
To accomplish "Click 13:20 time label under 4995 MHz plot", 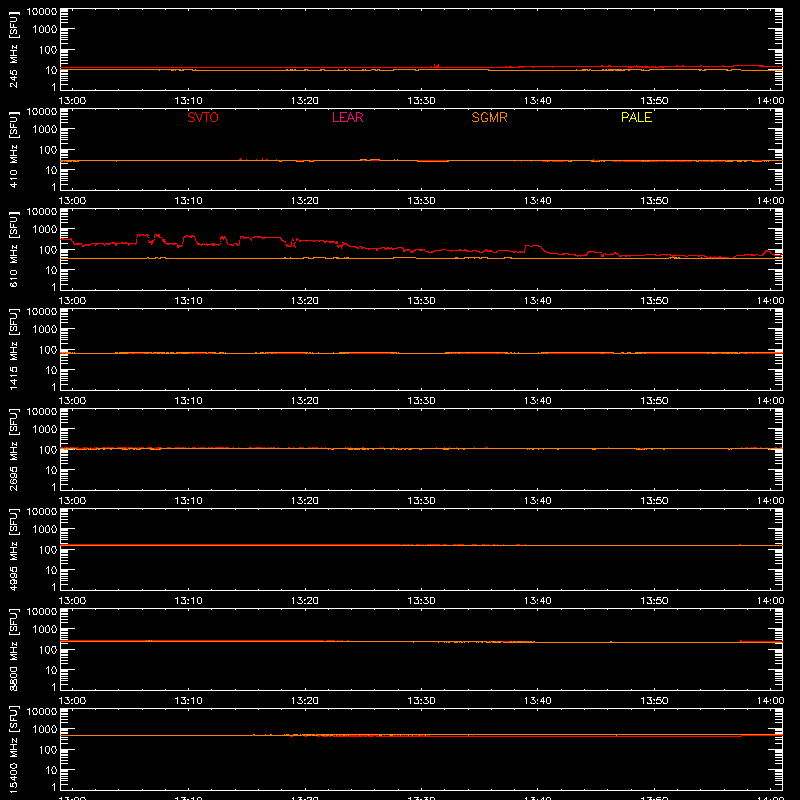I will point(305,601).
